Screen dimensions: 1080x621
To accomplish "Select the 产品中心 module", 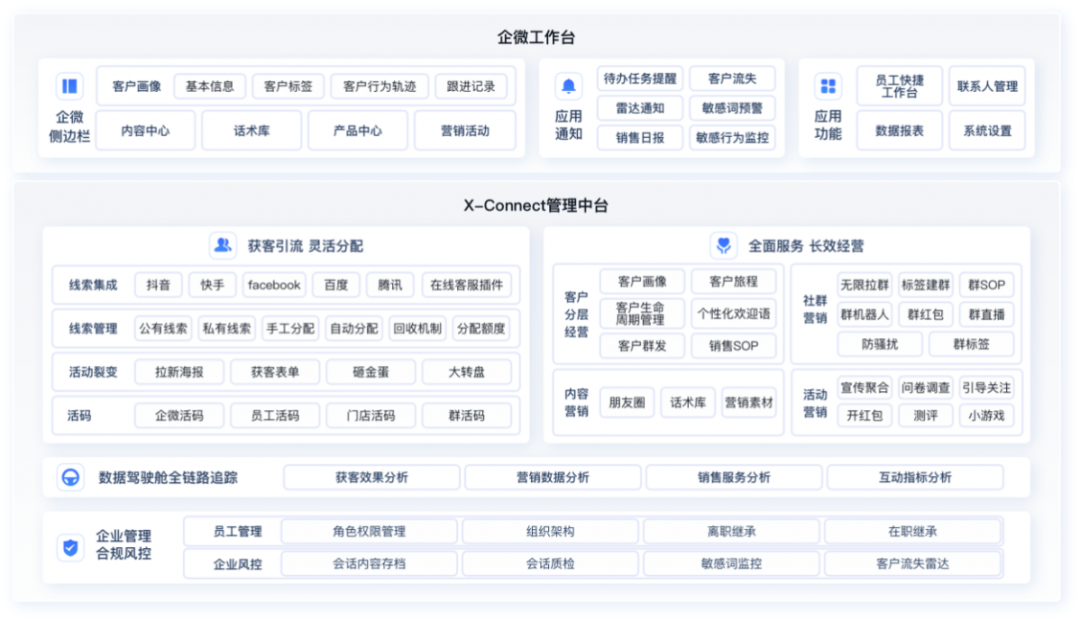I will (x=357, y=130).
